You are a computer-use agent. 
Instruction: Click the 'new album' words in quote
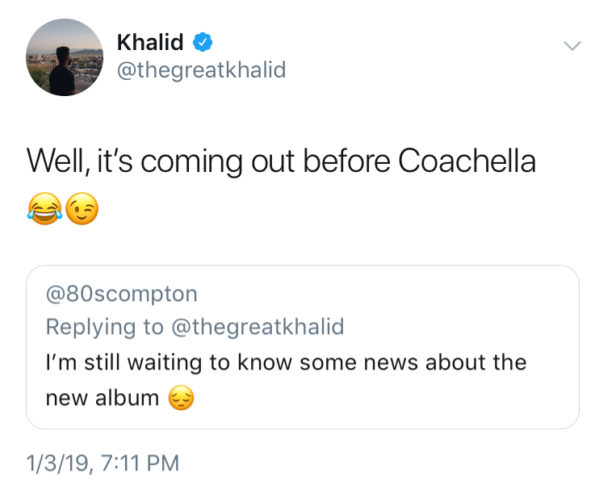pyautogui.click(x=102, y=398)
